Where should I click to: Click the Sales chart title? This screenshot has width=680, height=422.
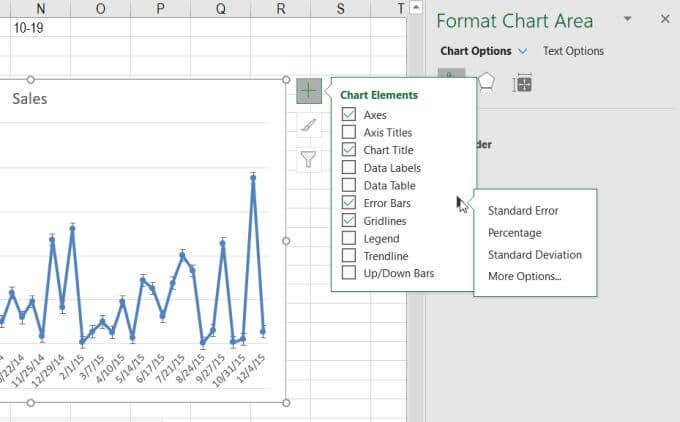[30, 99]
